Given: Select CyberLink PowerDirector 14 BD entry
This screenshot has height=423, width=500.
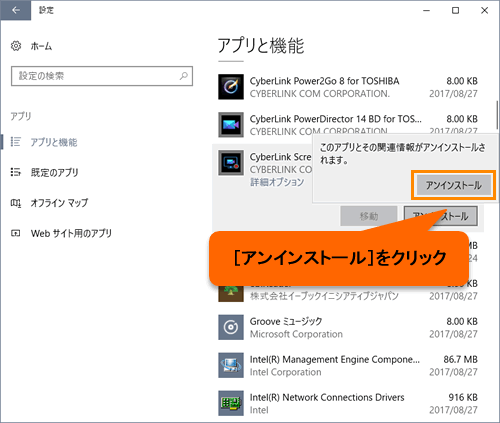Looking at the screenshot, I should [x=336, y=119].
